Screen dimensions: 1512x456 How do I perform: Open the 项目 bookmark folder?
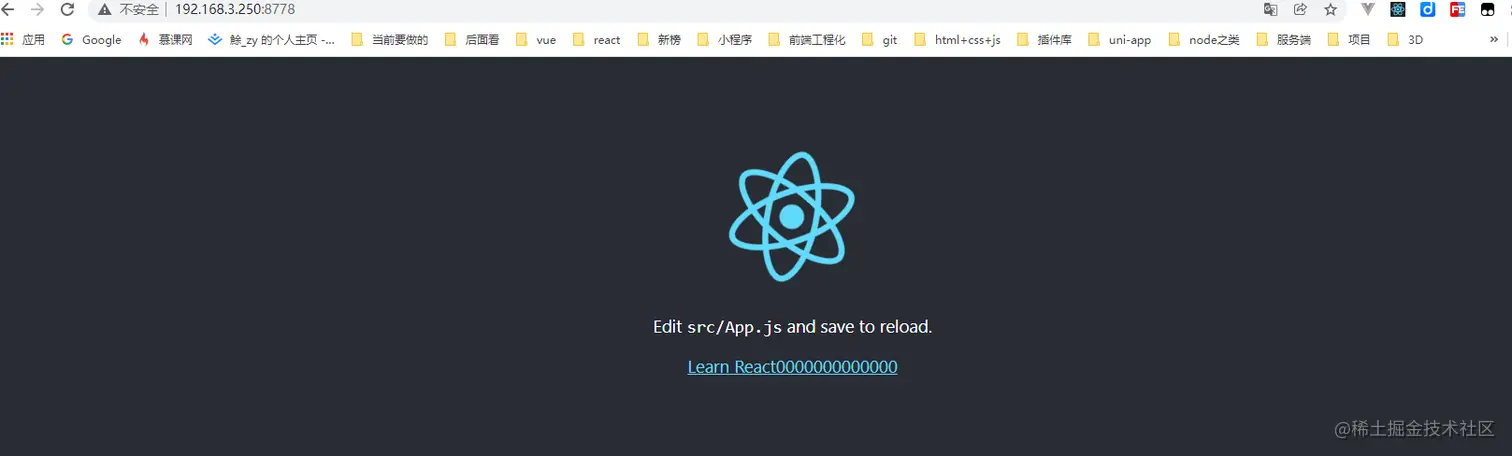click(x=1349, y=40)
